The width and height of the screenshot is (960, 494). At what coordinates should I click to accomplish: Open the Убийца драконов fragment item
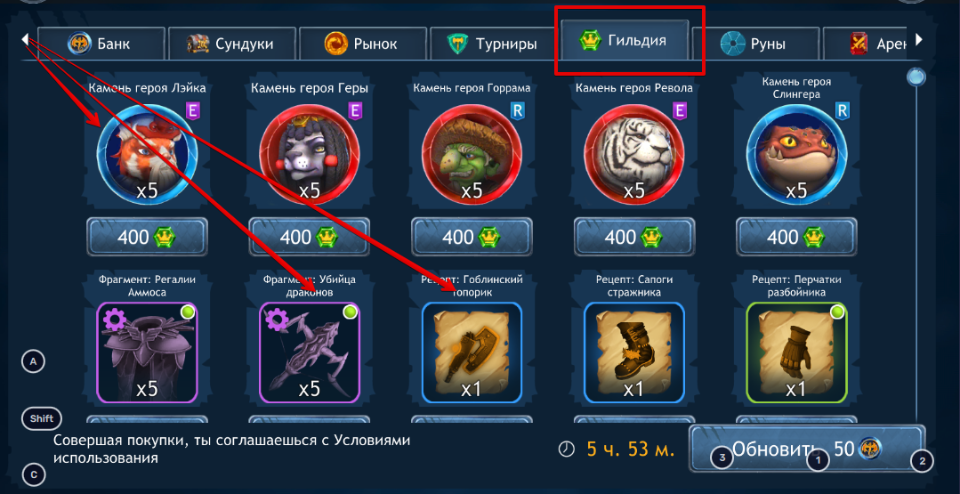310,352
